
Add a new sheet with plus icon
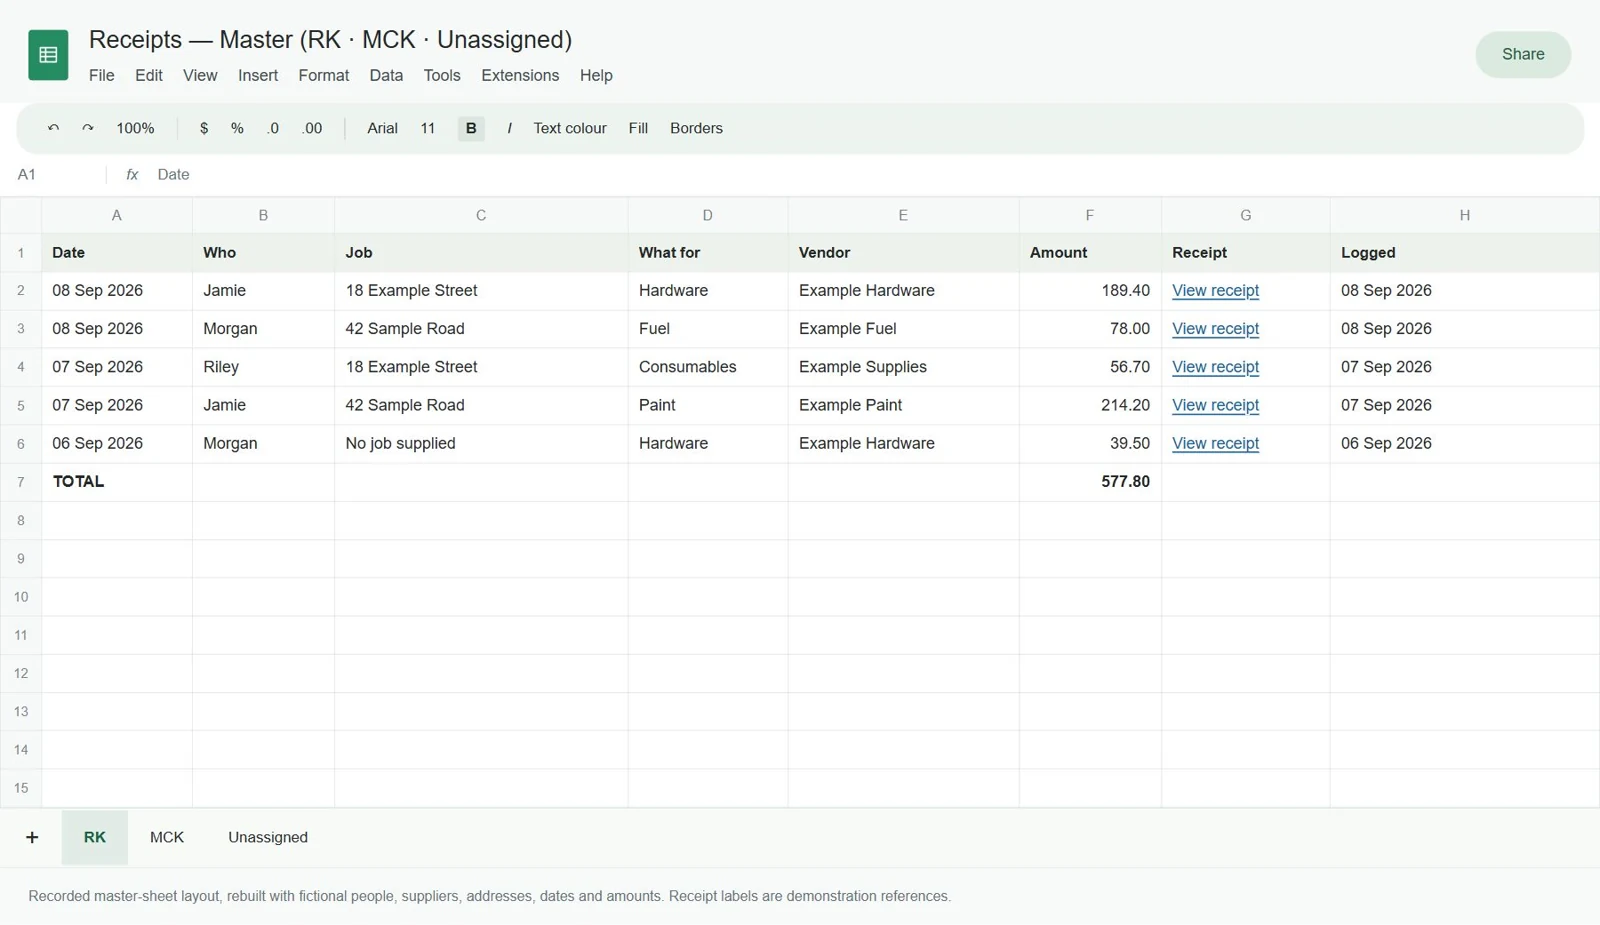click(32, 837)
